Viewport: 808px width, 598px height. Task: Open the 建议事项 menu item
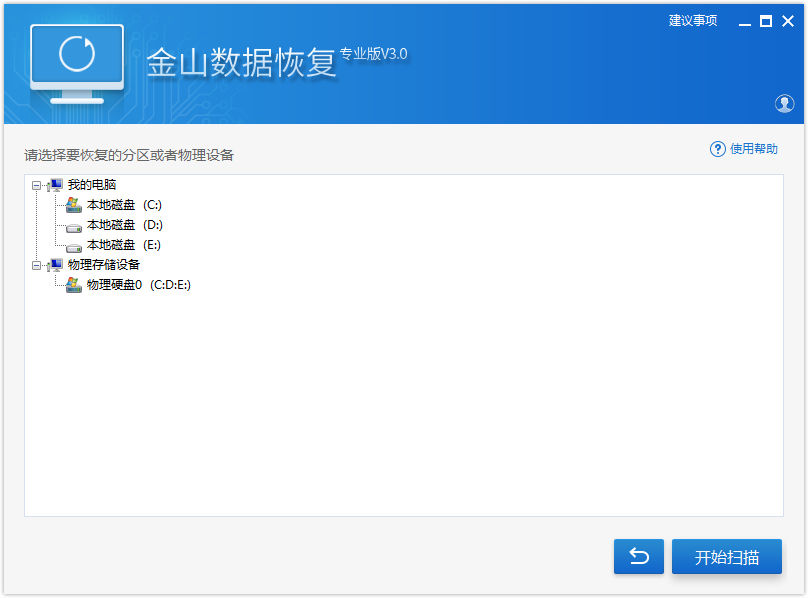click(x=692, y=21)
